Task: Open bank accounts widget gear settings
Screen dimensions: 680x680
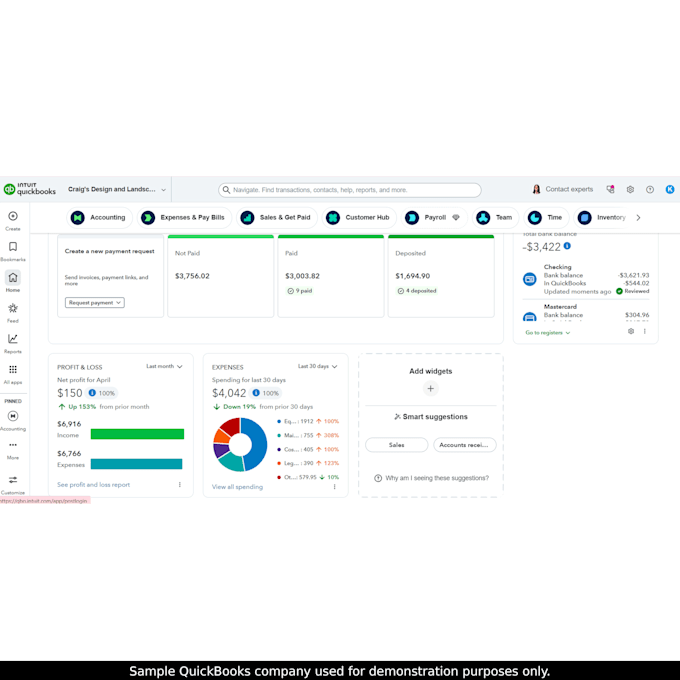Action: pyautogui.click(x=631, y=331)
